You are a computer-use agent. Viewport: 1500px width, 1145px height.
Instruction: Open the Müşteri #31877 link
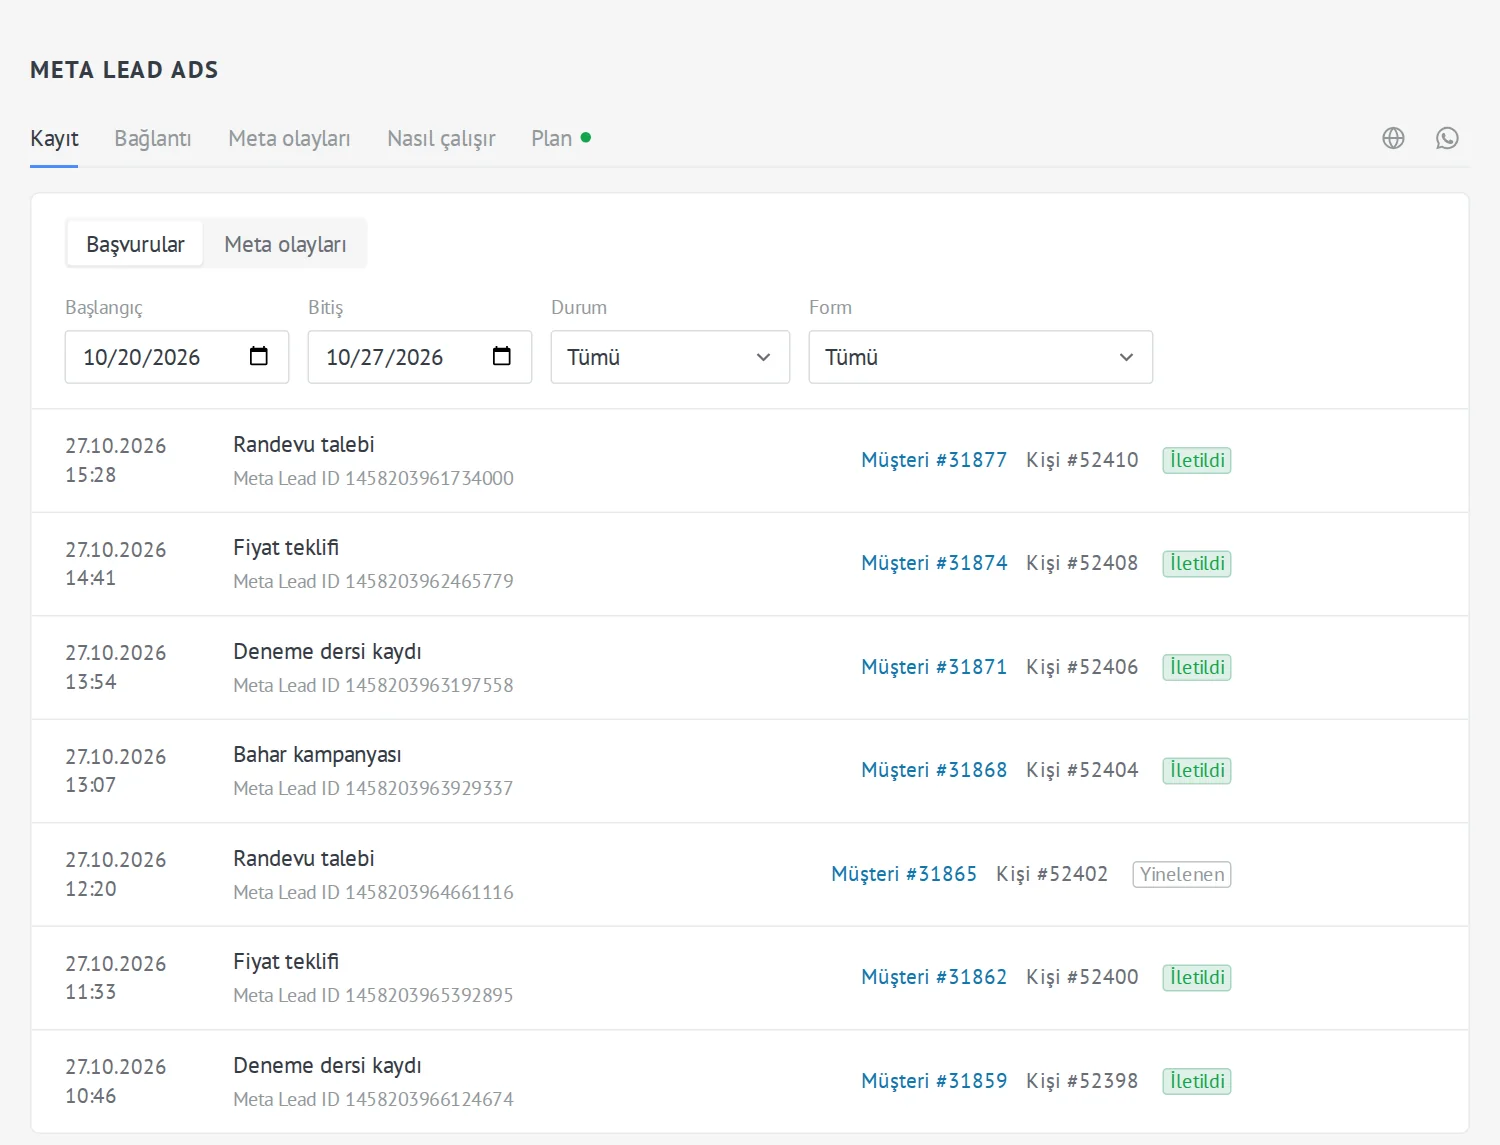[x=934, y=460]
